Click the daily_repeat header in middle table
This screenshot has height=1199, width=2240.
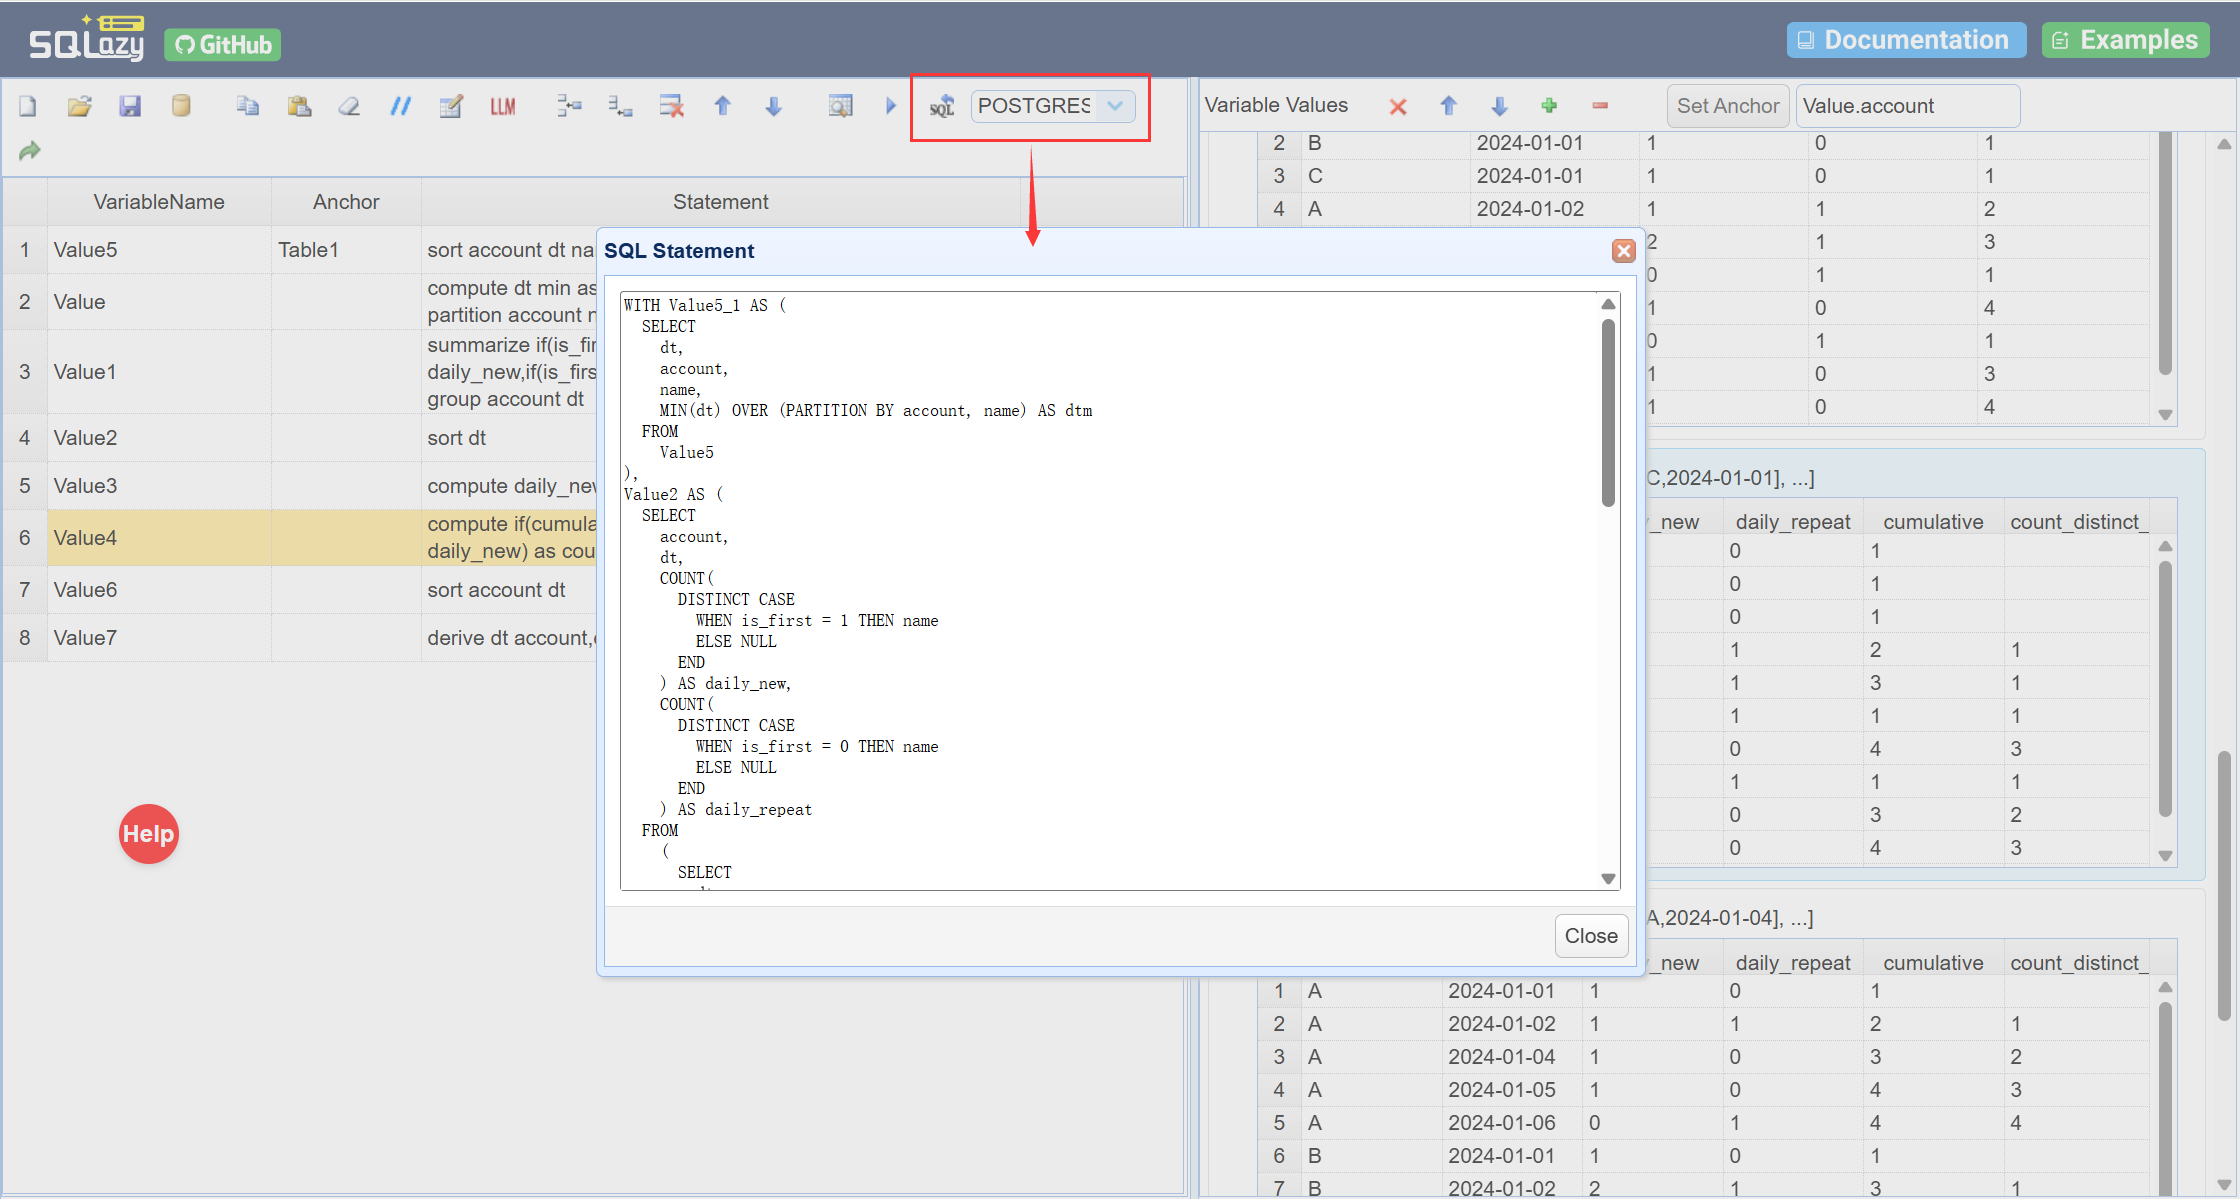point(1793,522)
